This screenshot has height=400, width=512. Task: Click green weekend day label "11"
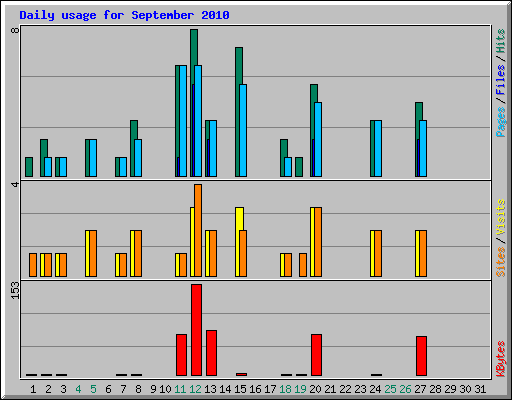180,389
